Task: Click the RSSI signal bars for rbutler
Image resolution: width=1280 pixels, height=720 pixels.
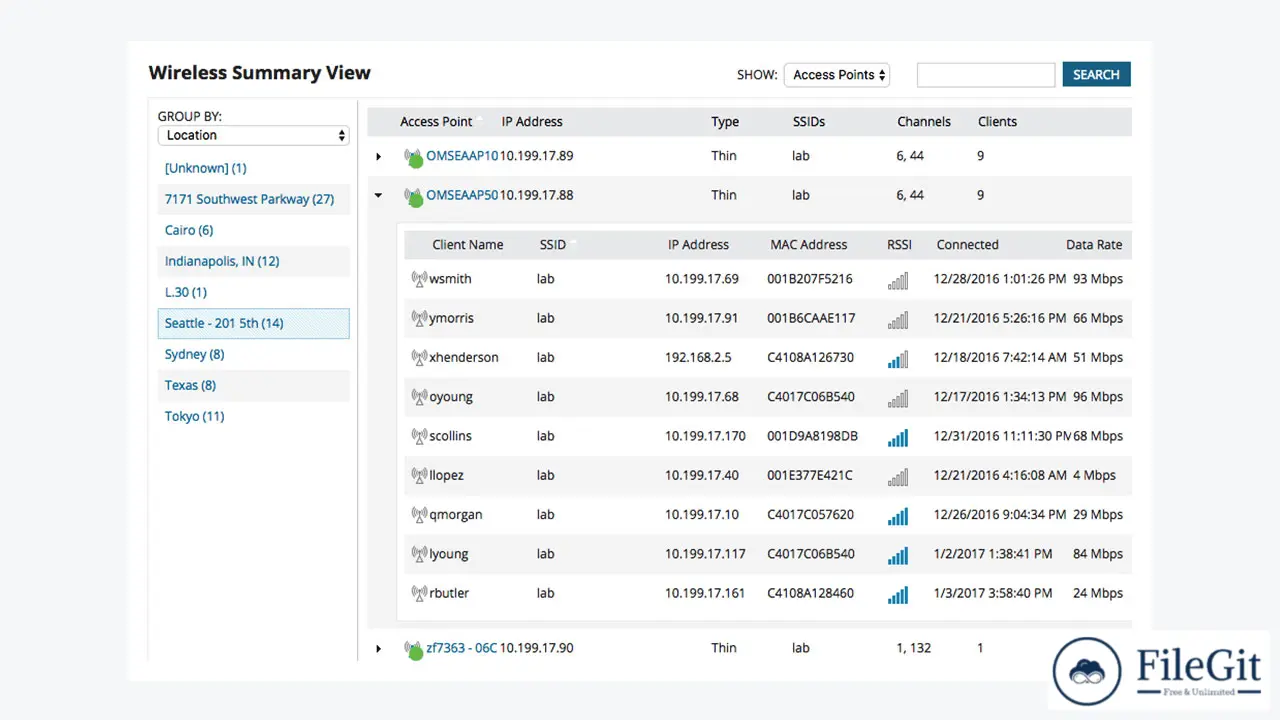Action: [x=898, y=594]
